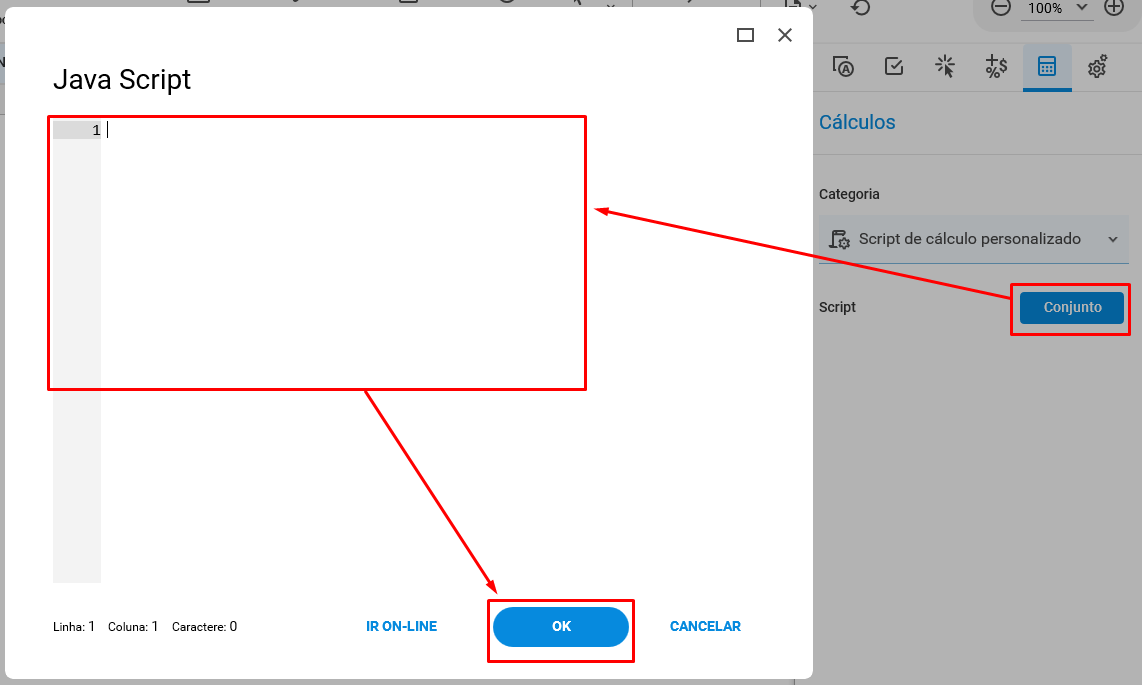Open the Categoria dropdown for custom calculation script
Screen dimensions: 1142x685
(974, 239)
